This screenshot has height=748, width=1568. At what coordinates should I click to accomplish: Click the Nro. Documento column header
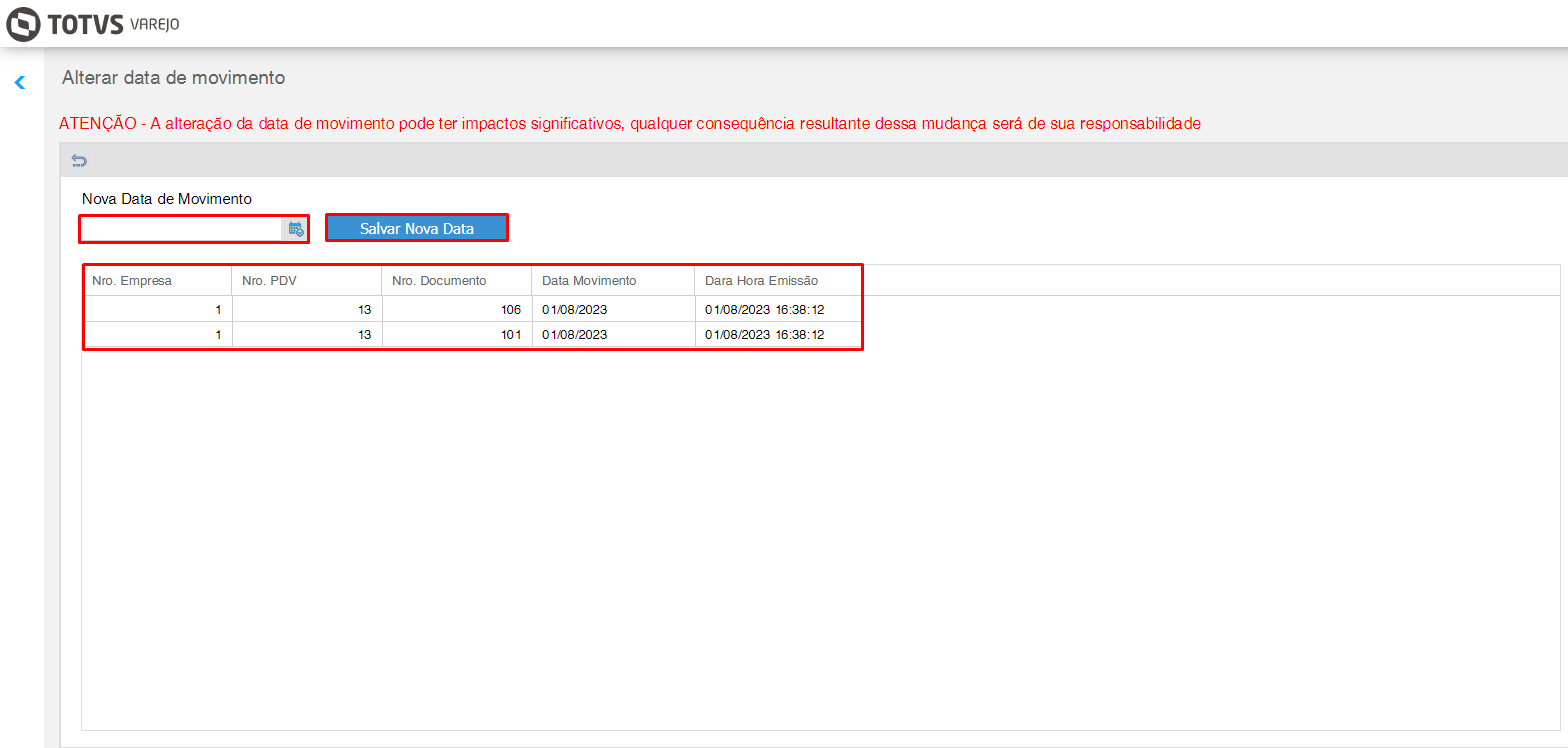click(x=457, y=281)
